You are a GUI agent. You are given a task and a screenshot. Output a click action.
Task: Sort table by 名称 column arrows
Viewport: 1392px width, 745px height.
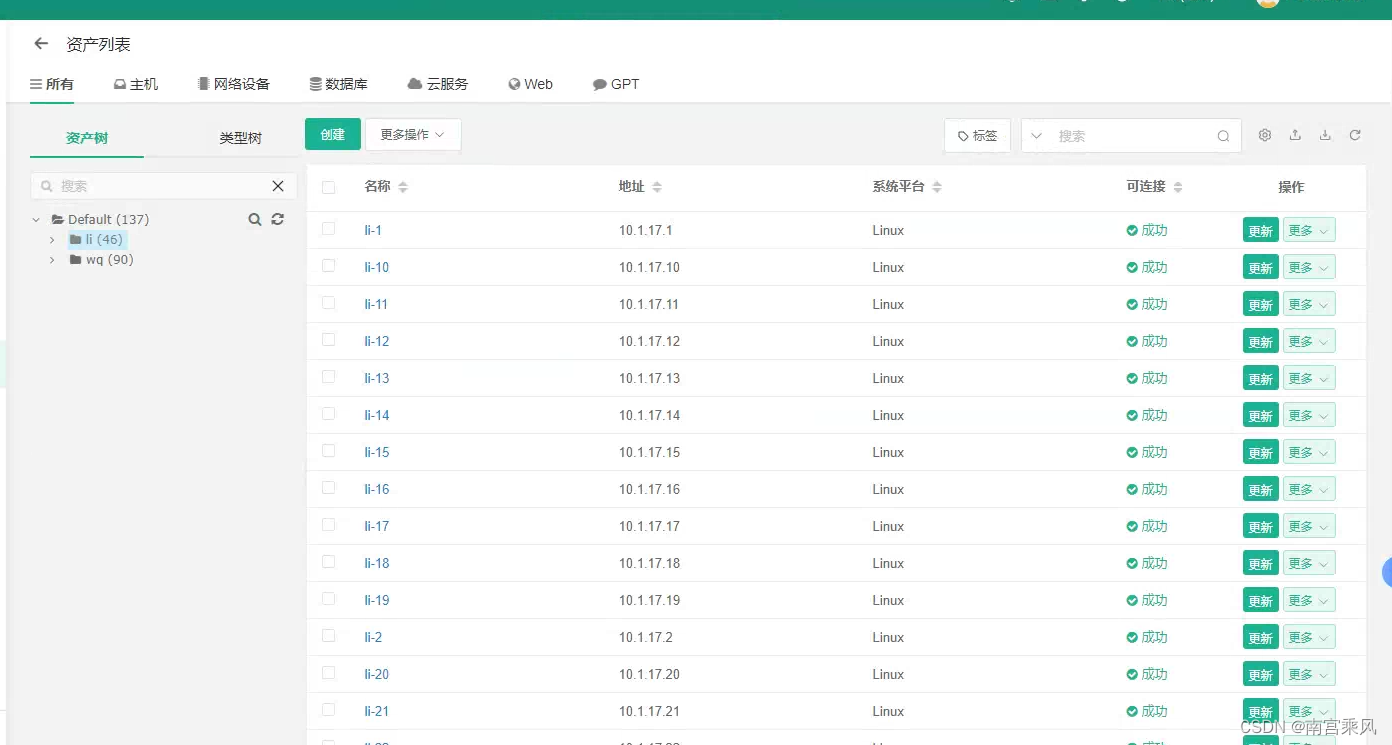point(403,187)
